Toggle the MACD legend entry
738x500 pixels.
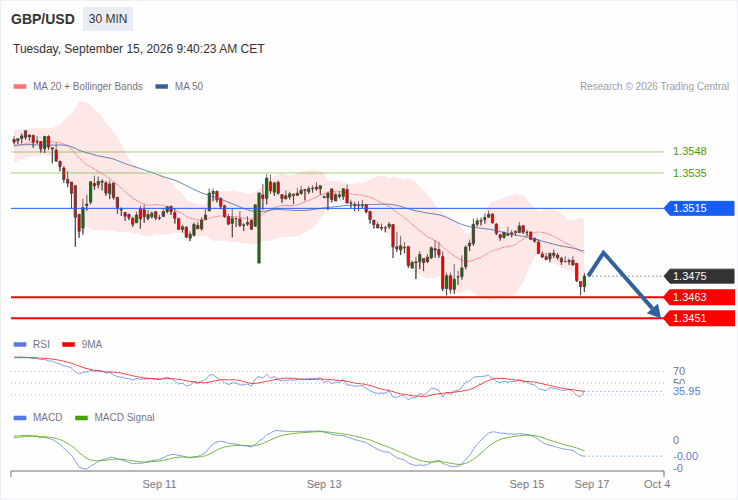tap(38, 418)
